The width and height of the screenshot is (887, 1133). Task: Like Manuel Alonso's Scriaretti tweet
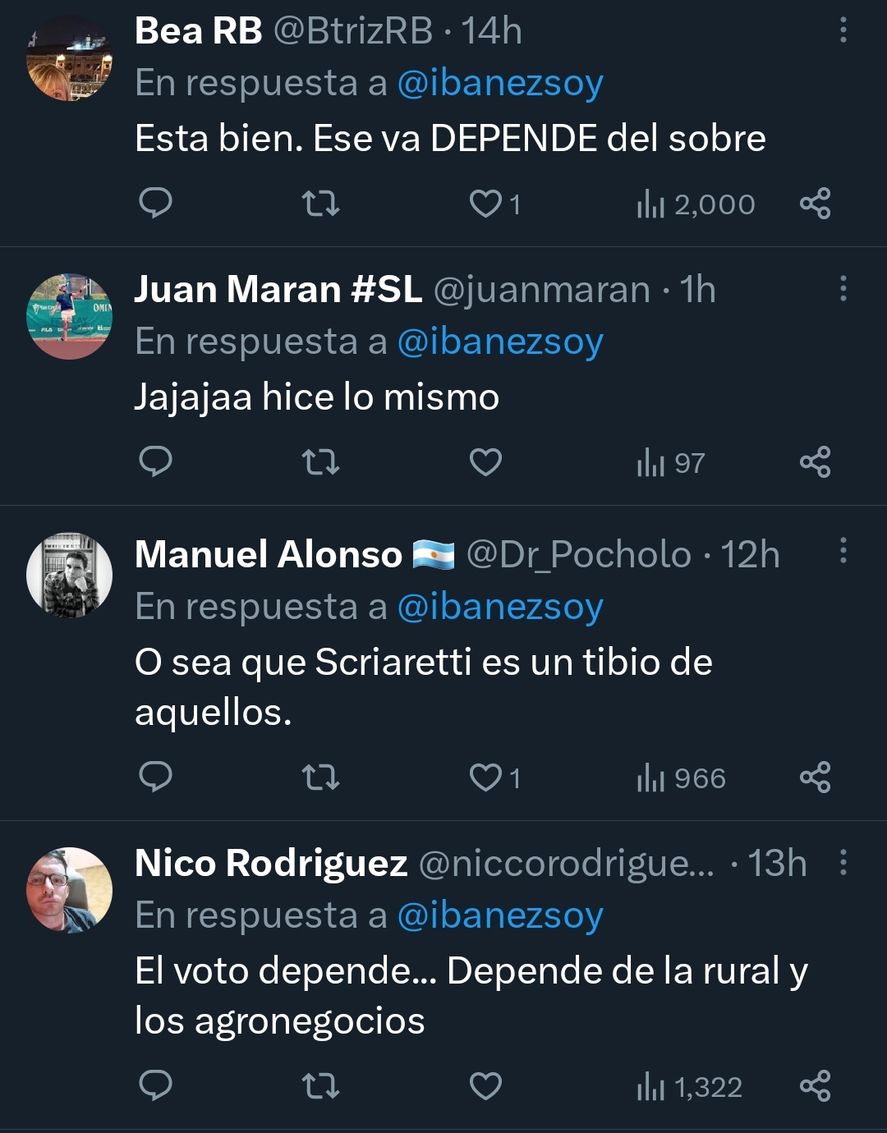click(486, 778)
